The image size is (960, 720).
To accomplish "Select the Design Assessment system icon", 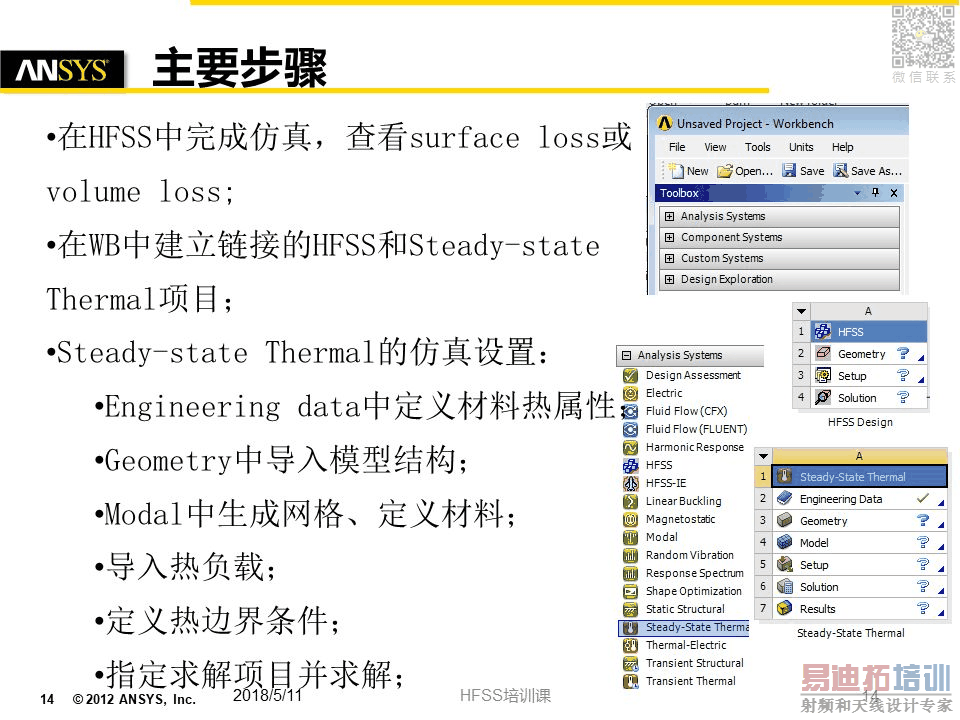I will click(x=630, y=375).
